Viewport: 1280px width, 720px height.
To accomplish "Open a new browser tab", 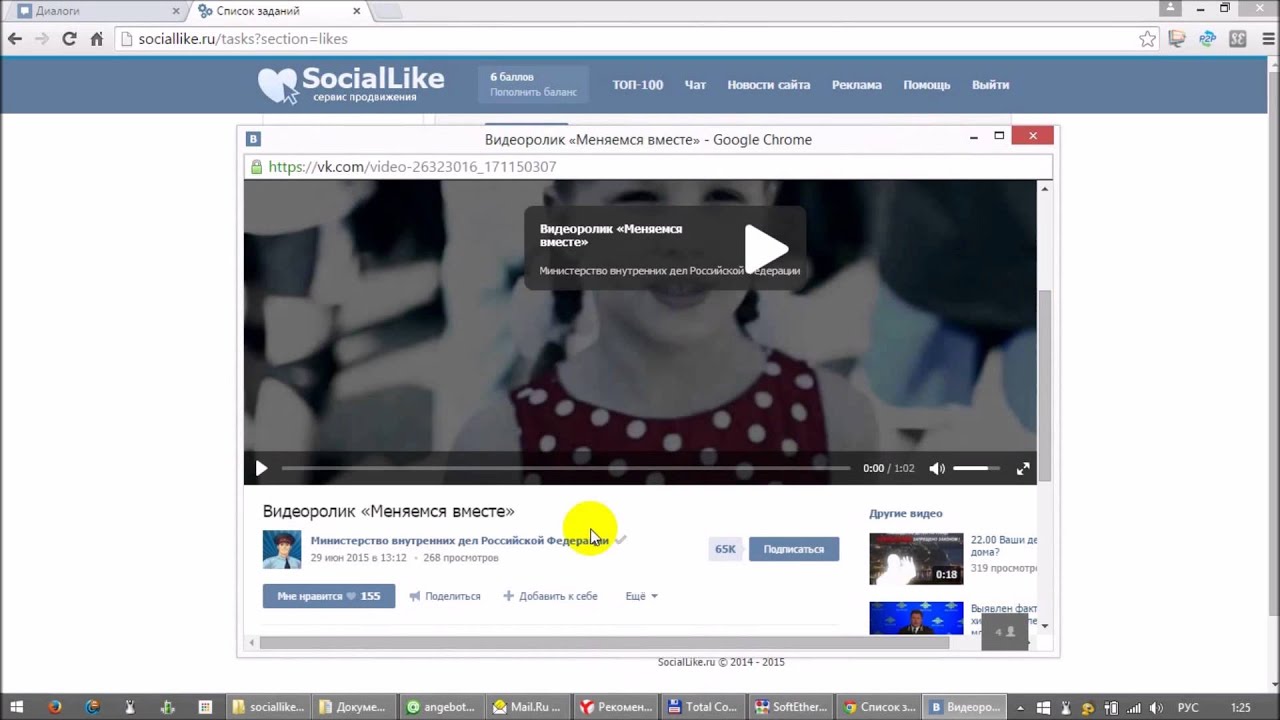I will tap(388, 12).
